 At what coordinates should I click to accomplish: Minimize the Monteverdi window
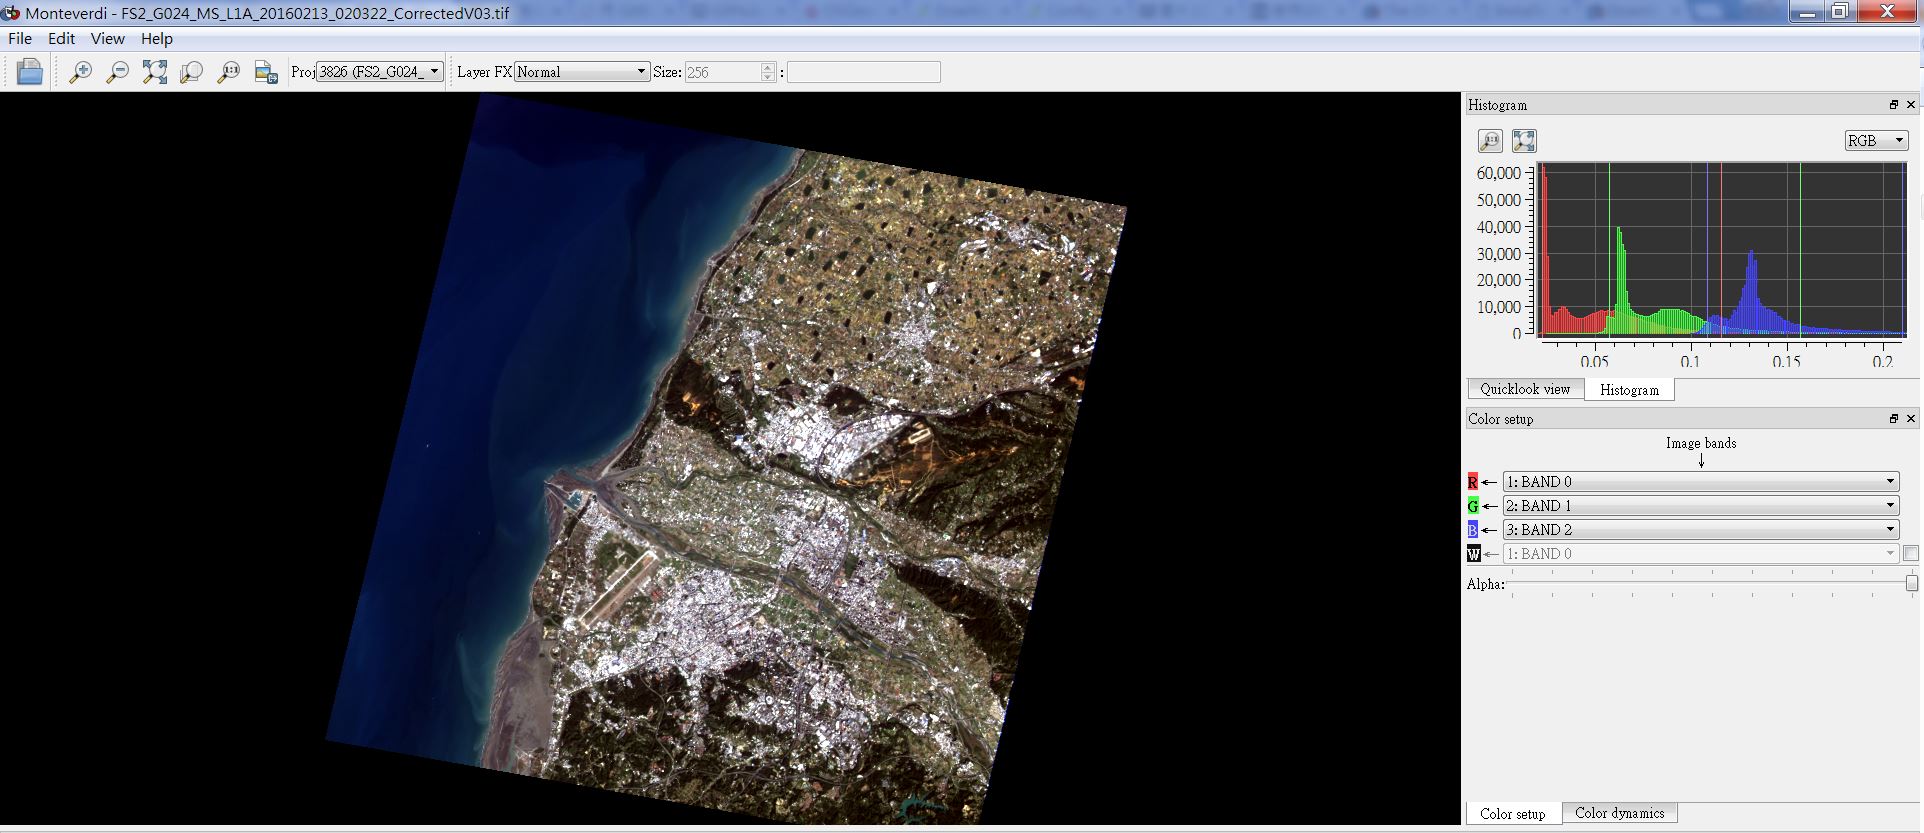(x=1806, y=12)
